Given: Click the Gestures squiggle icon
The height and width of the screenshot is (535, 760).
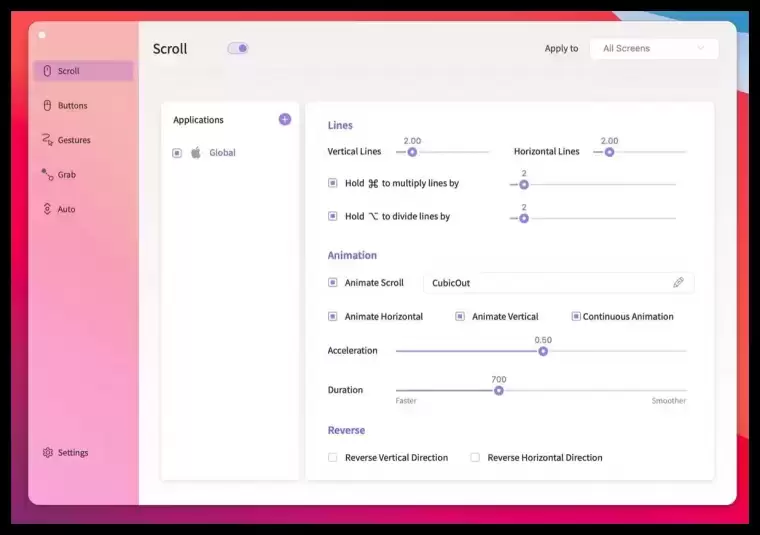Looking at the screenshot, I should [x=47, y=140].
